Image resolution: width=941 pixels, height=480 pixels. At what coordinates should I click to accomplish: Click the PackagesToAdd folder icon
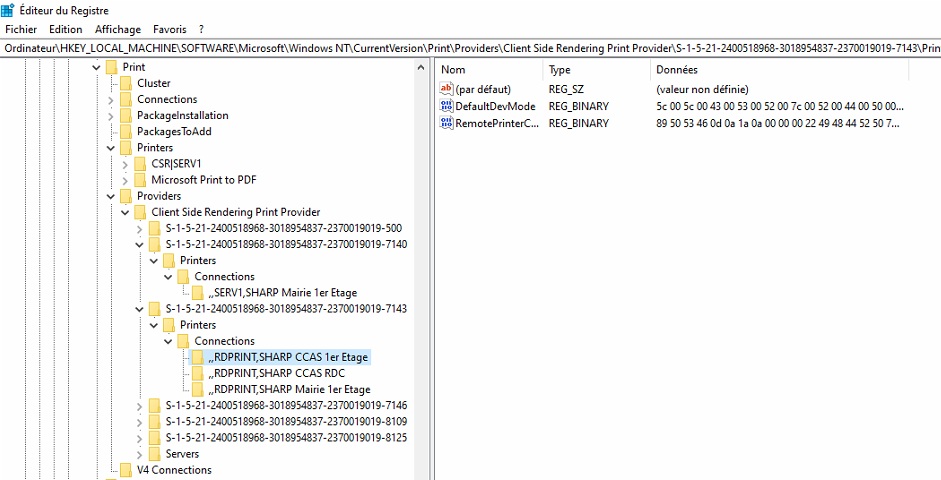click(125, 131)
